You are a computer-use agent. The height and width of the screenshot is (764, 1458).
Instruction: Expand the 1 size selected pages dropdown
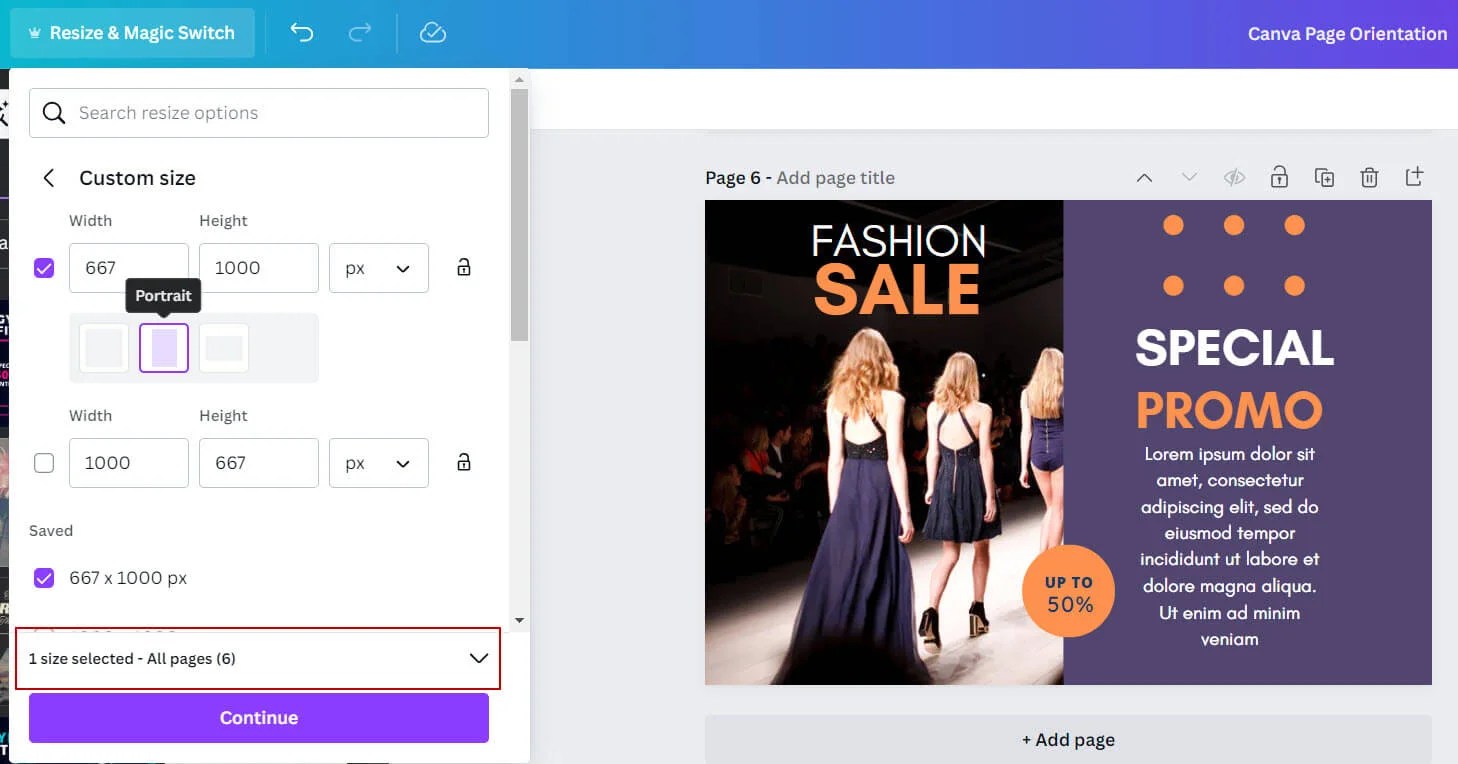coord(258,658)
